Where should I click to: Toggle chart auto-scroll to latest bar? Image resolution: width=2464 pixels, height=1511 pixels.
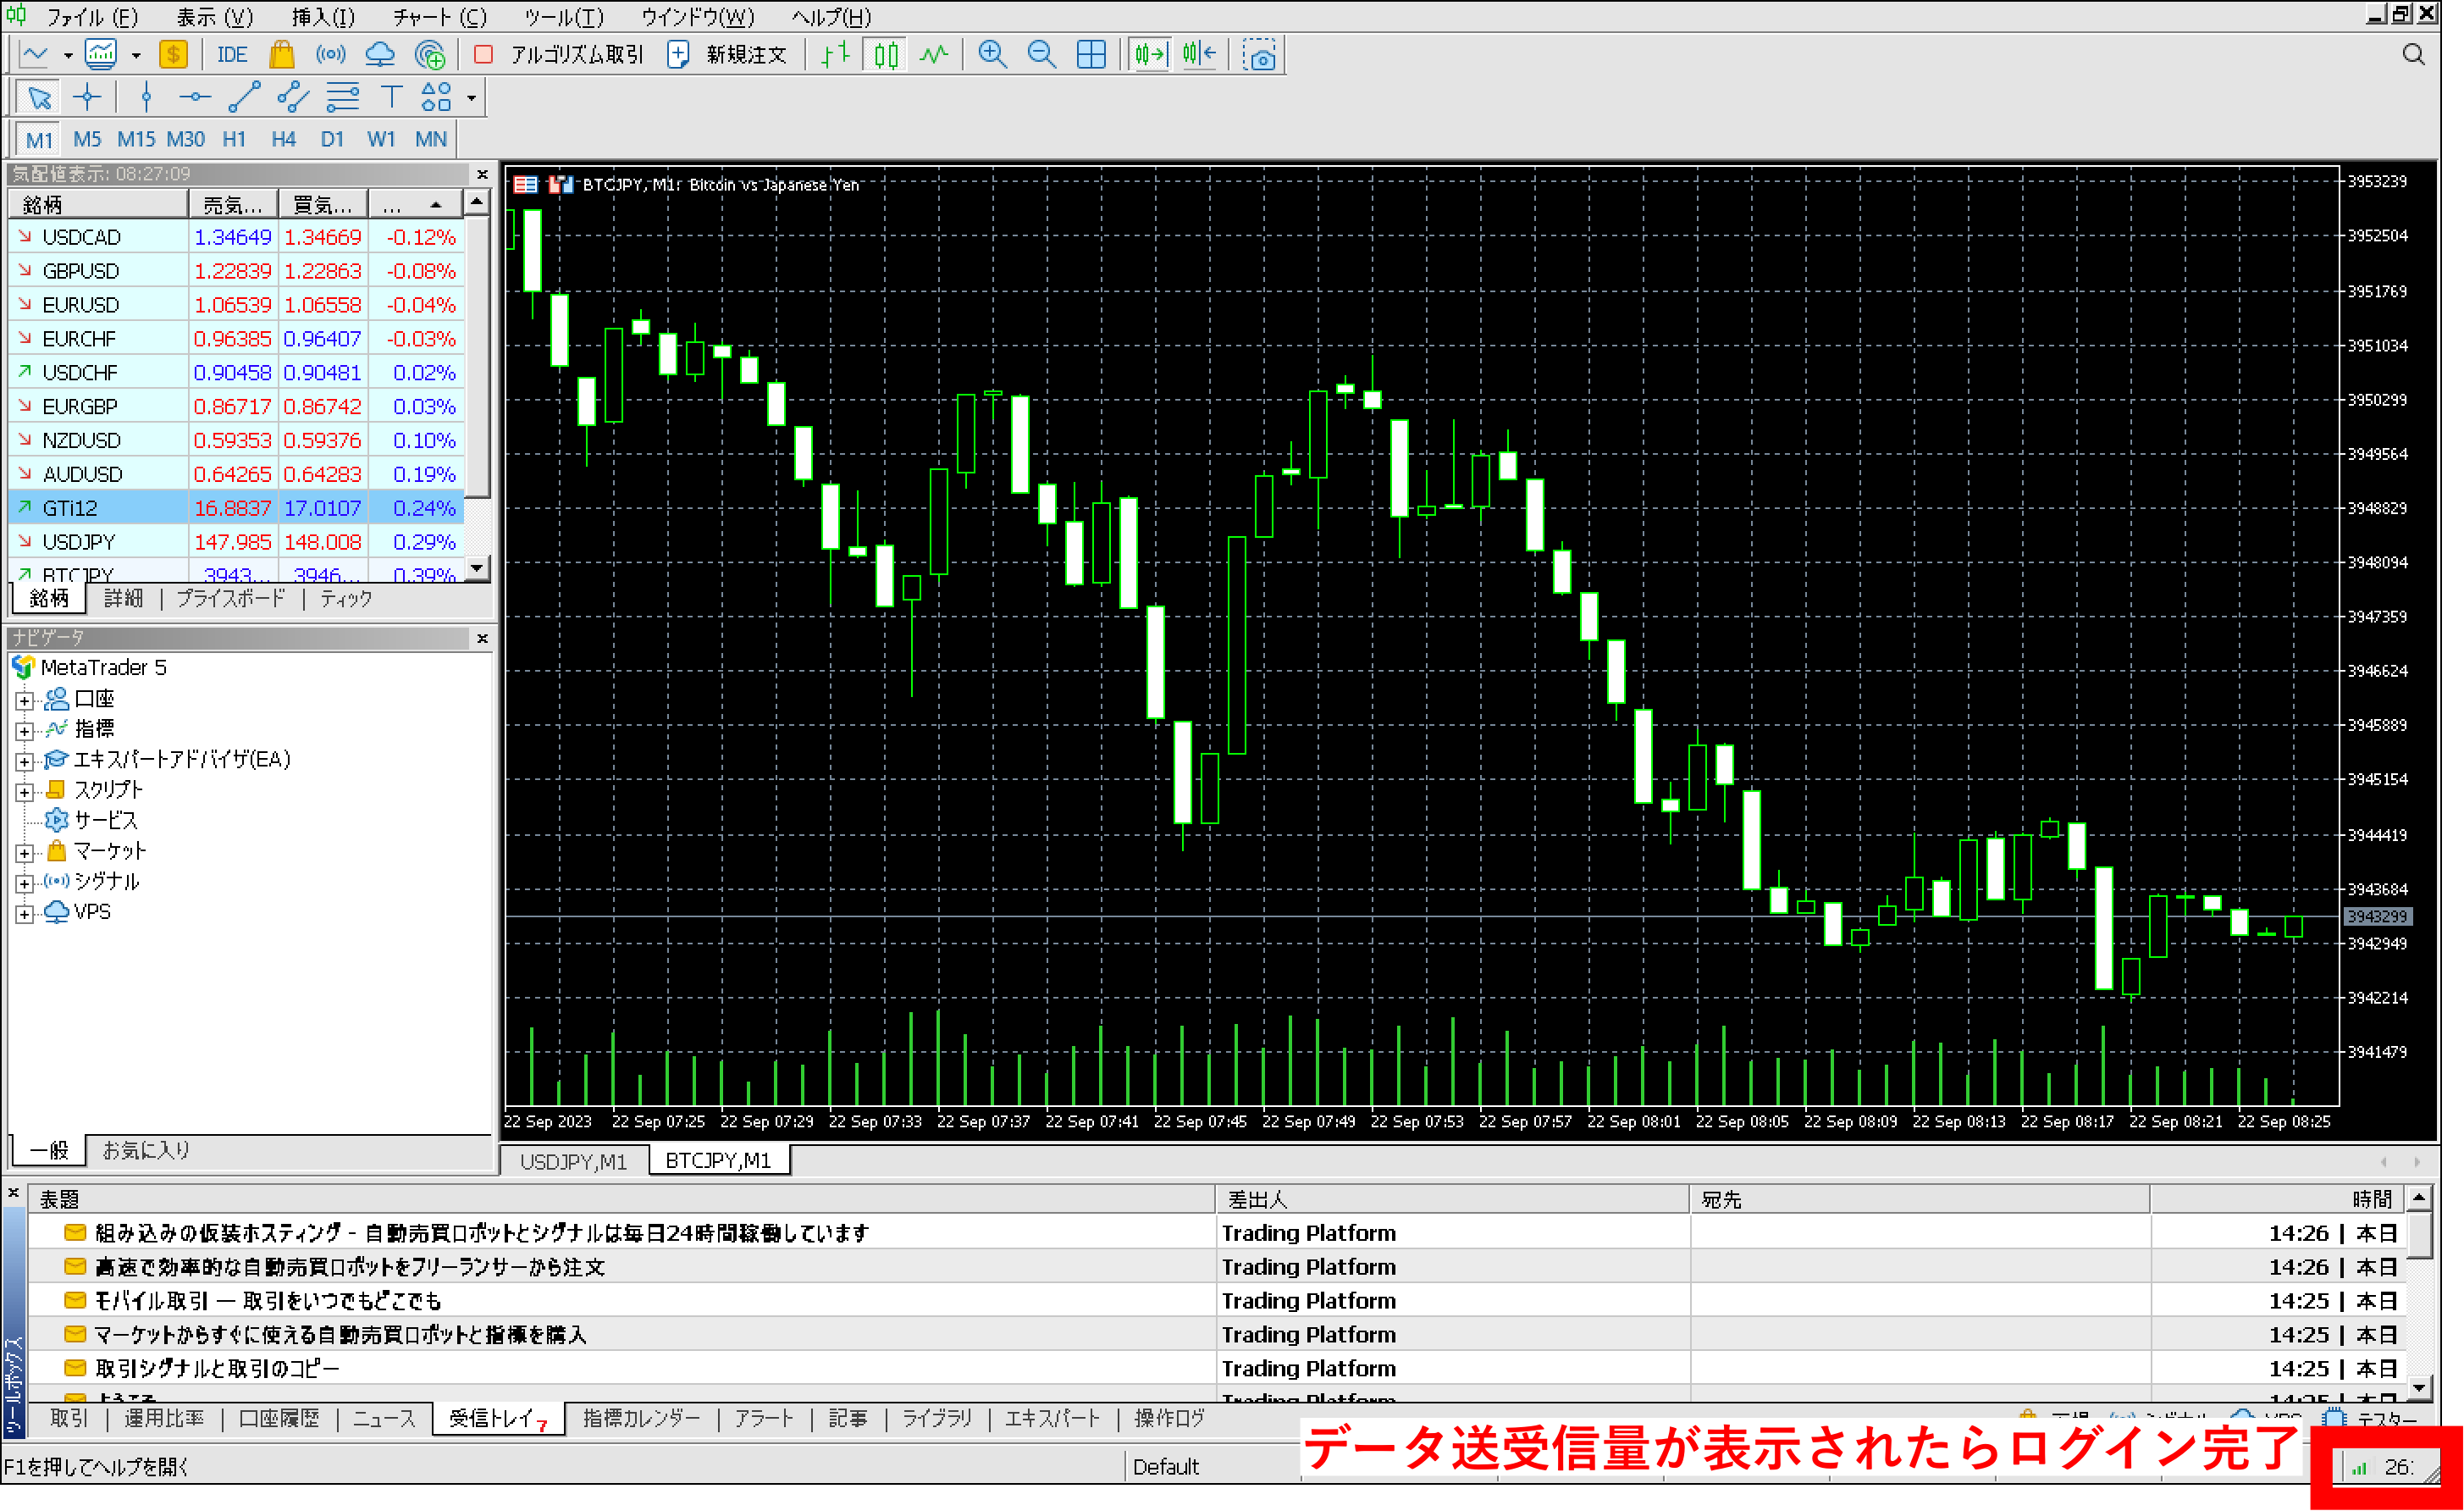pyautogui.click(x=1149, y=54)
